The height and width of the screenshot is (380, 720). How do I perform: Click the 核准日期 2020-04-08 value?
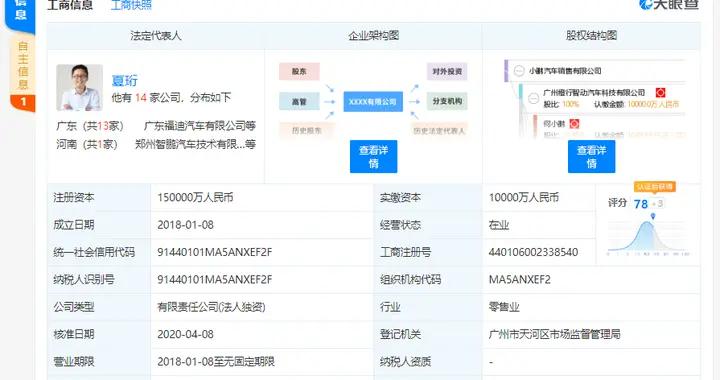click(185, 334)
